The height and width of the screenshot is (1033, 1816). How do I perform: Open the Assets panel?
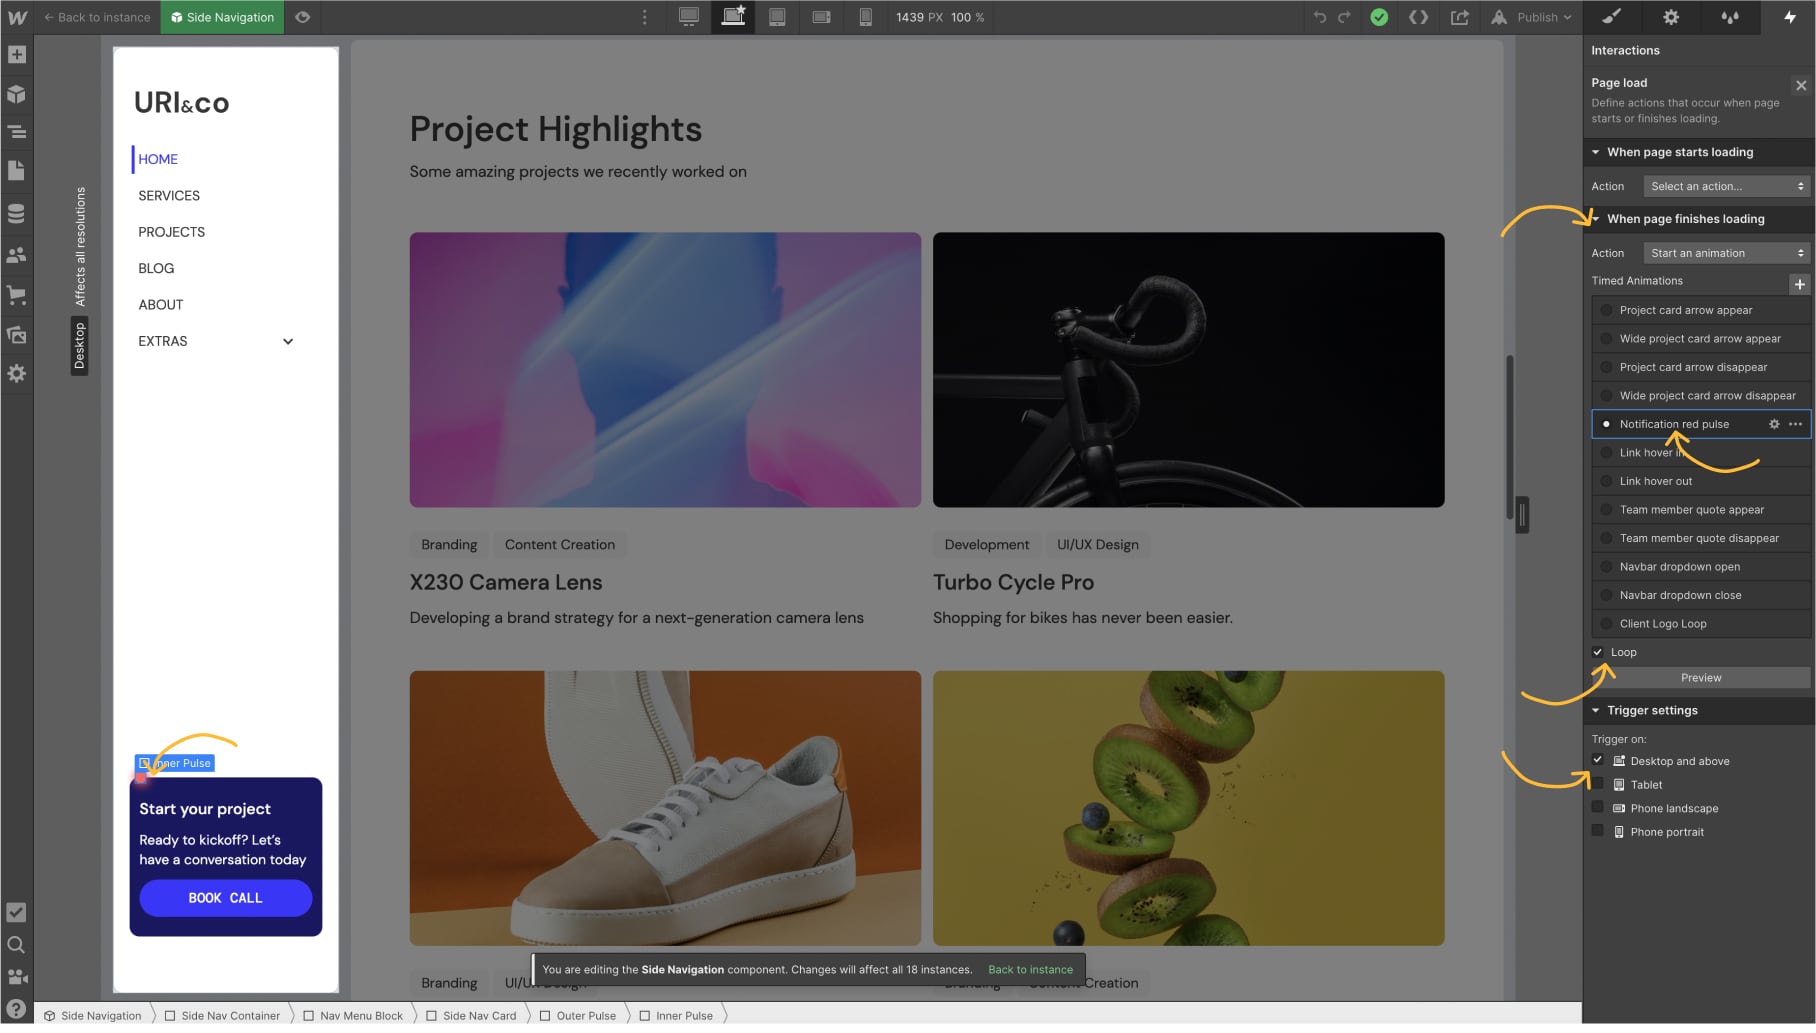[x=17, y=335]
